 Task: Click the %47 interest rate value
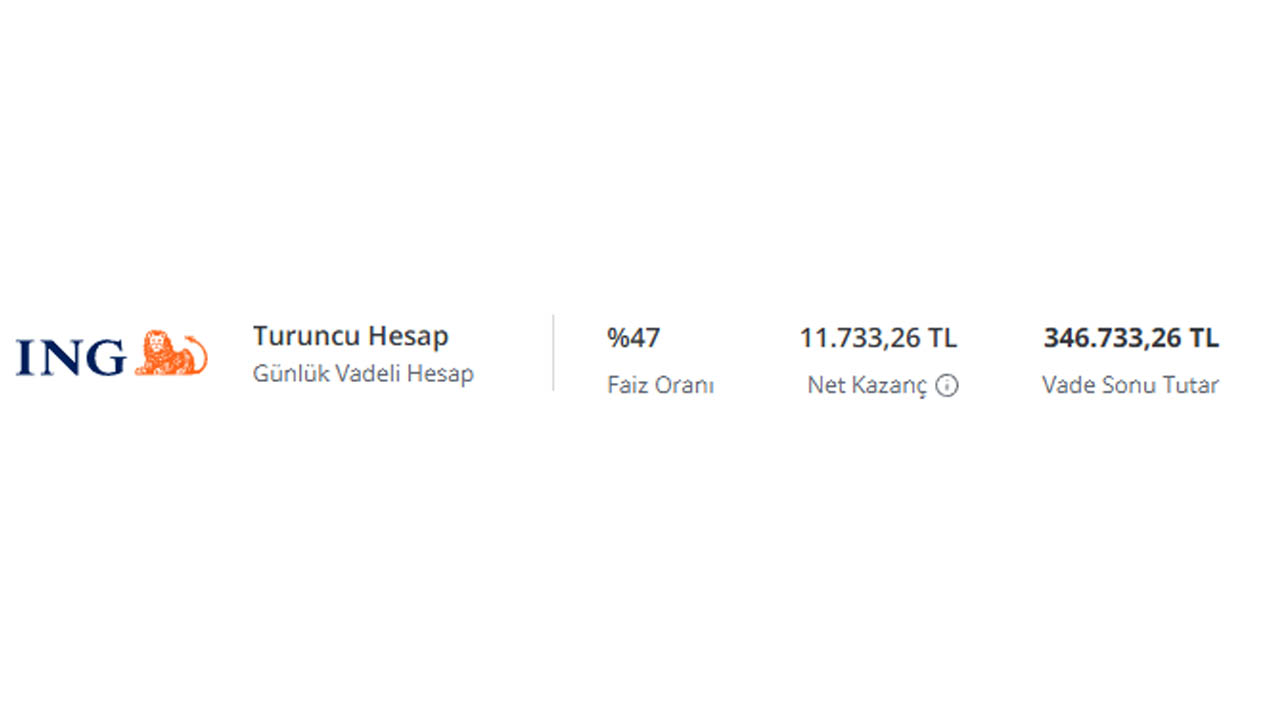(x=633, y=338)
